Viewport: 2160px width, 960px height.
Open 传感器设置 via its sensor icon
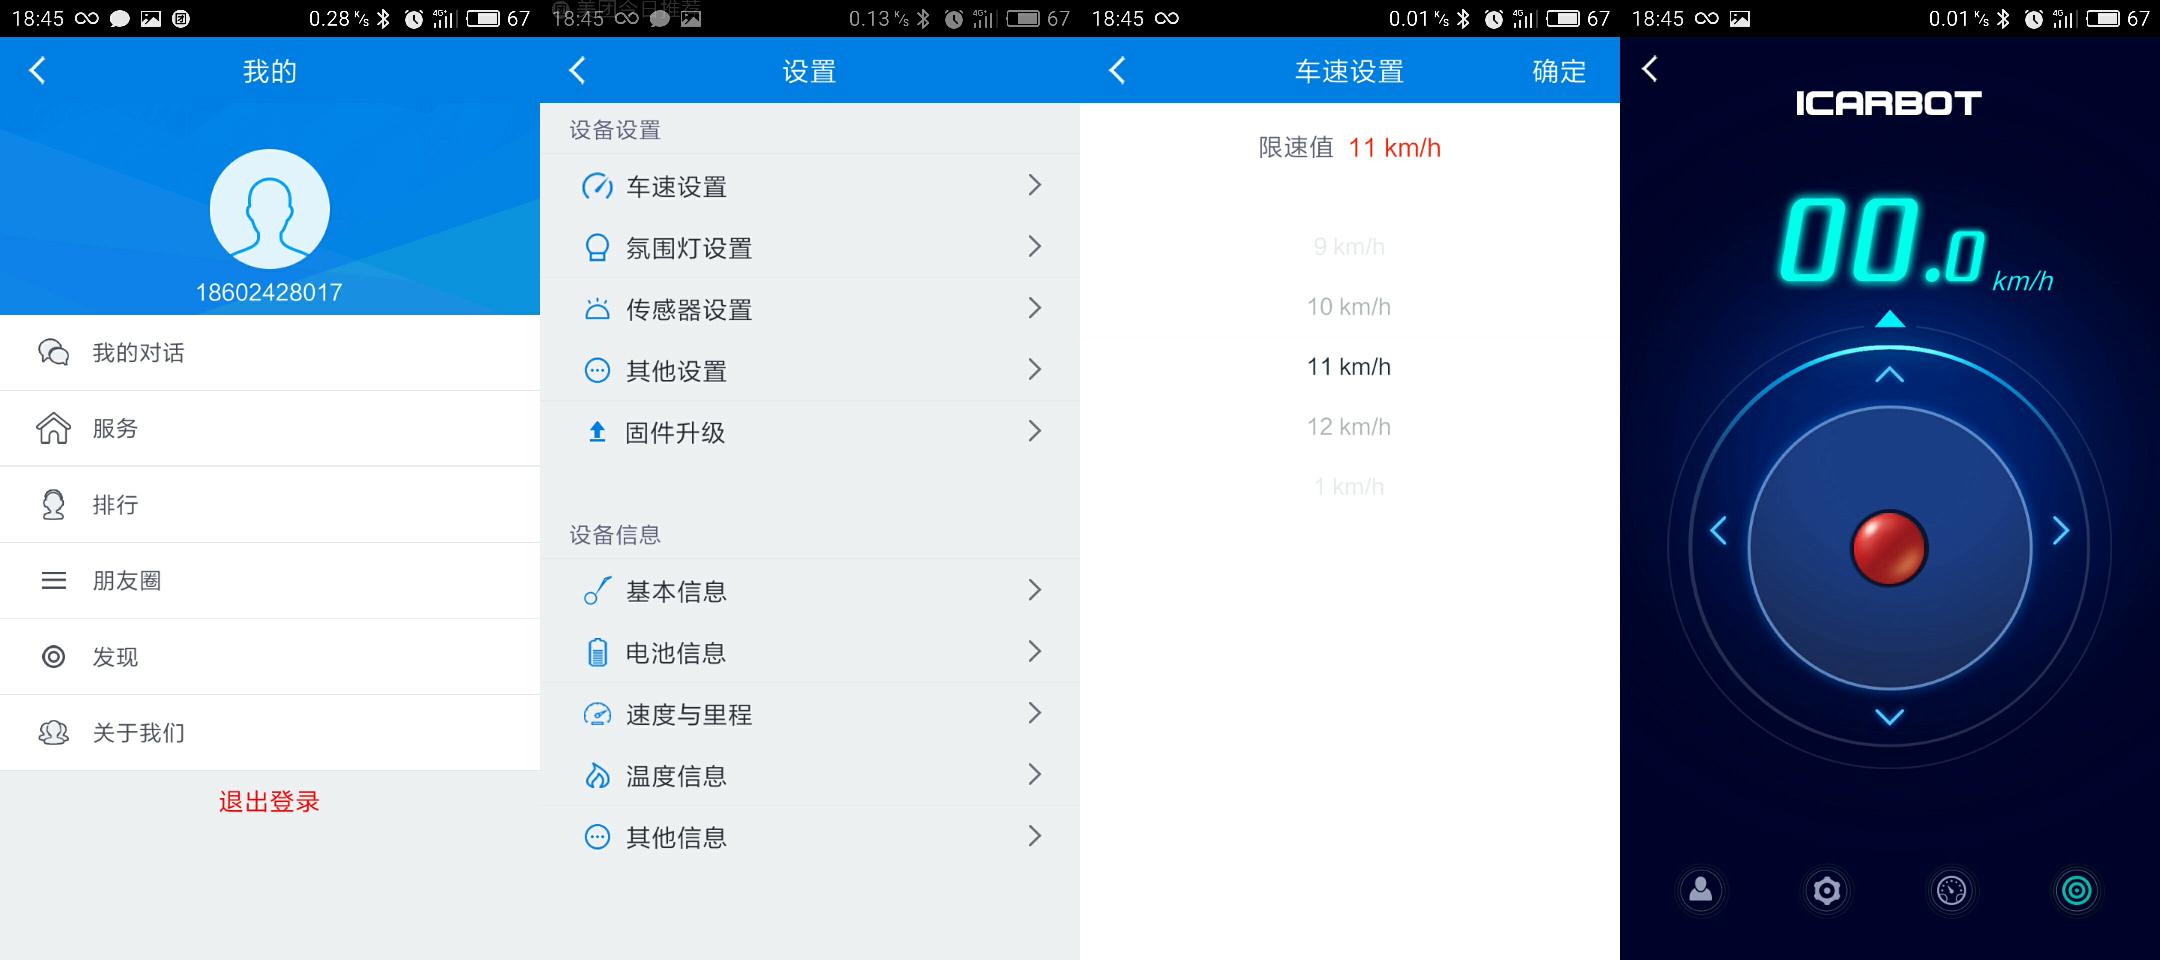598,309
